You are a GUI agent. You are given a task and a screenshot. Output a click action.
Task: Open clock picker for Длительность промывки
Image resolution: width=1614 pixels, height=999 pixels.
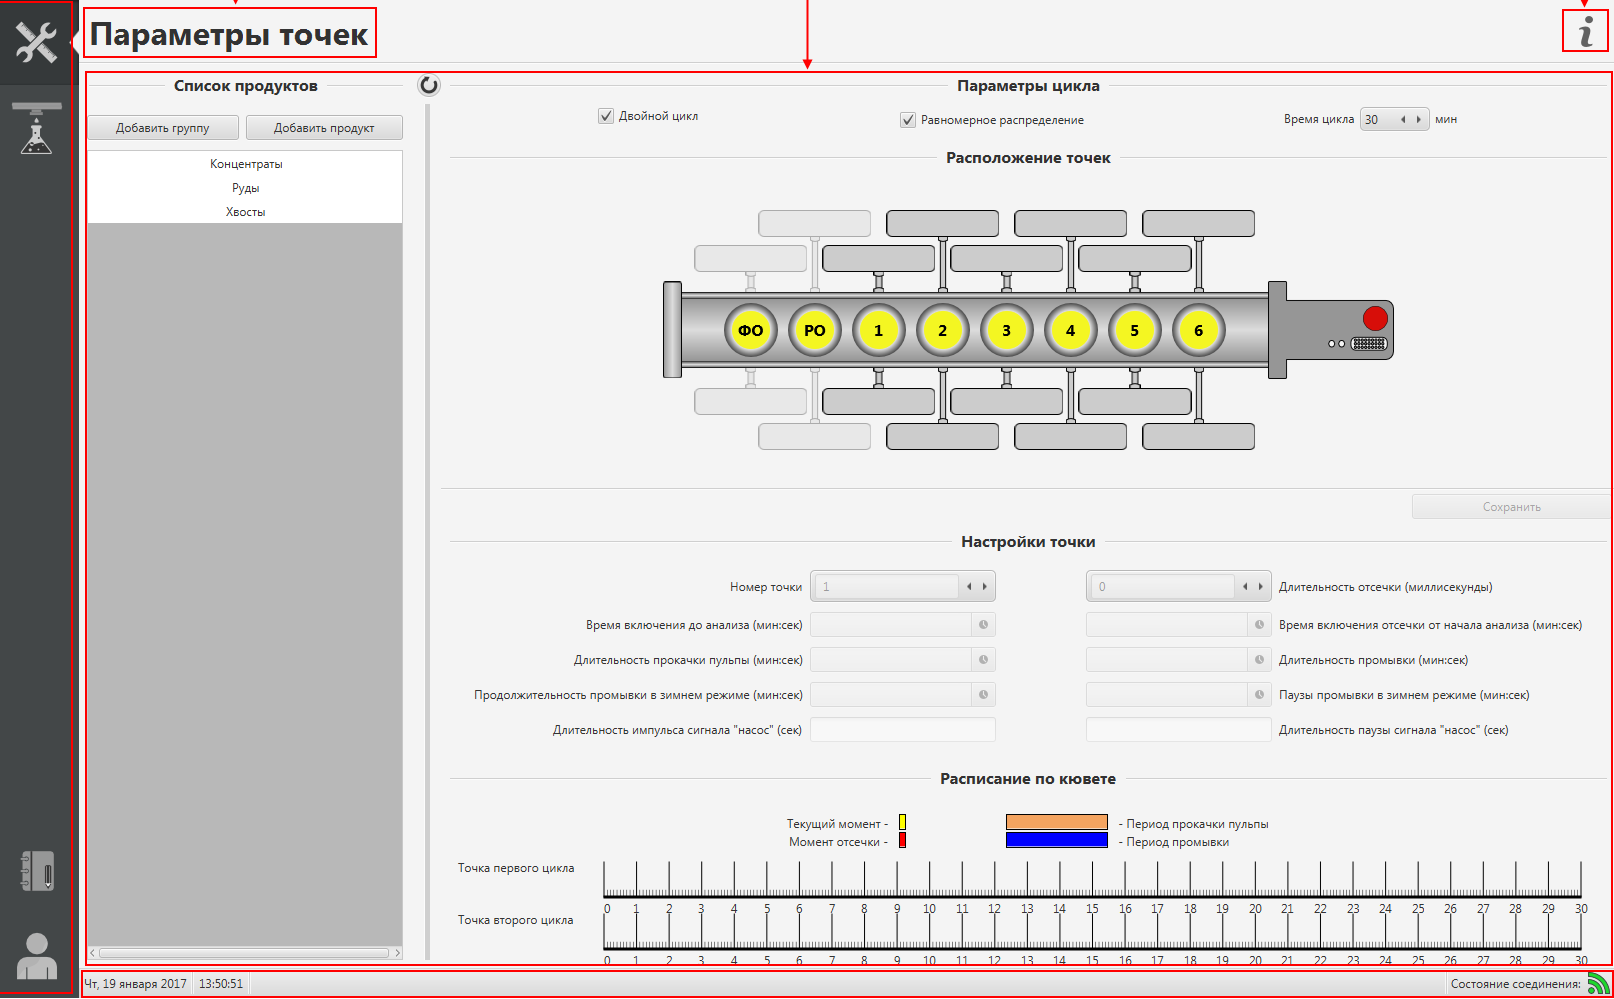point(1260,660)
